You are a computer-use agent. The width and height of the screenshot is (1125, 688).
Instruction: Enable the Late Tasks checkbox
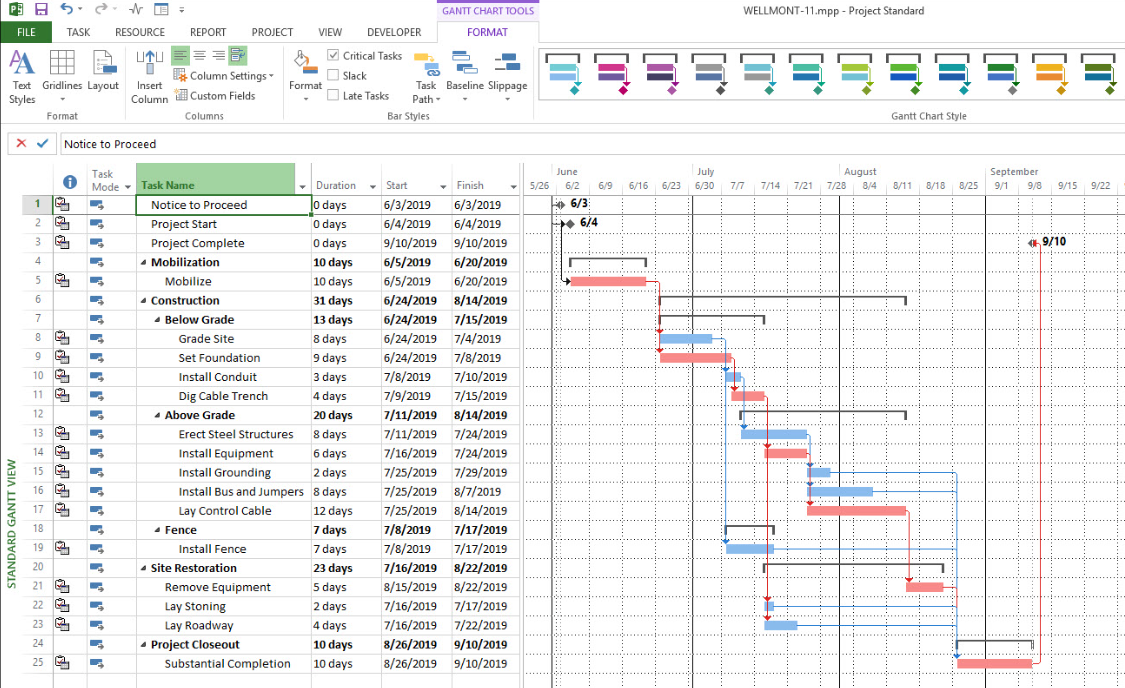click(x=333, y=95)
